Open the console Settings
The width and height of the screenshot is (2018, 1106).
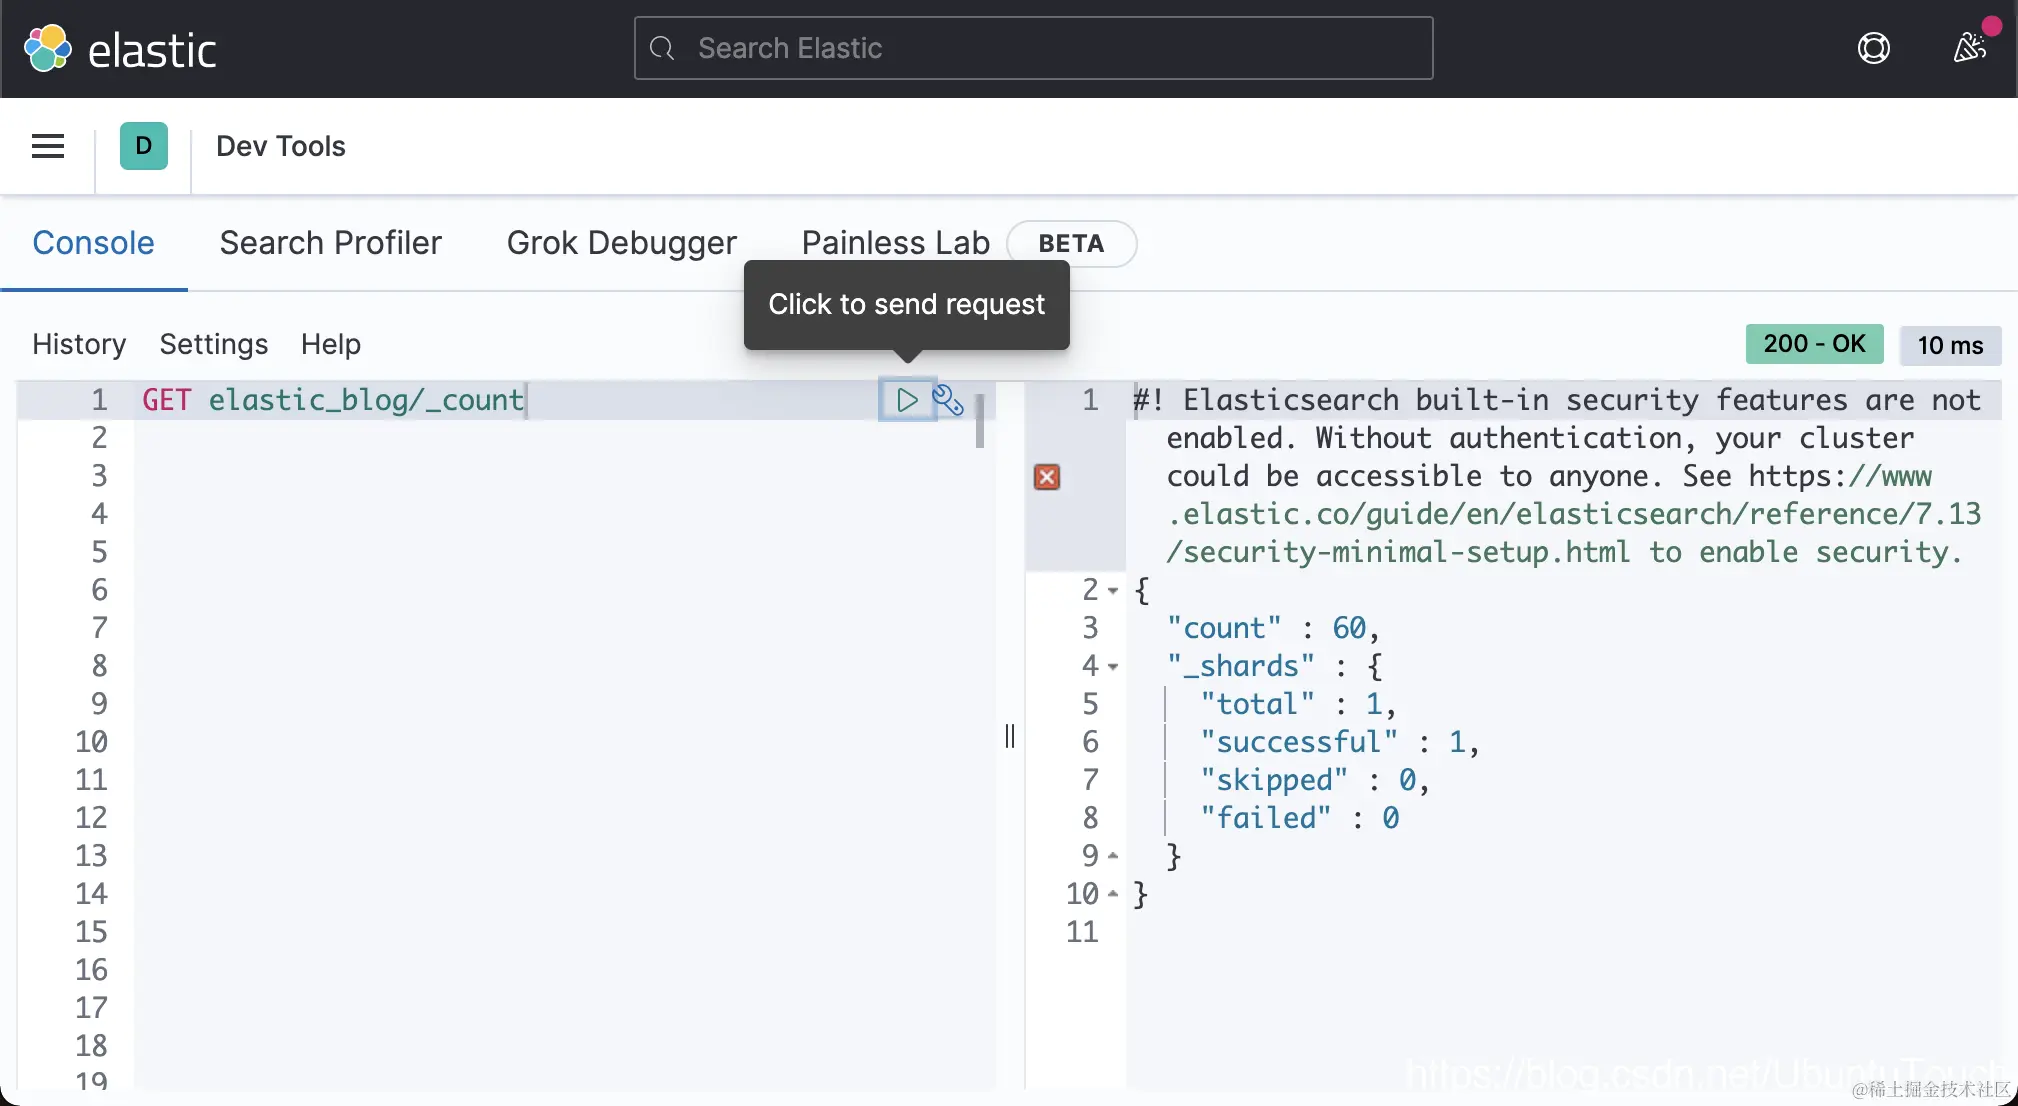[x=213, y=344]
